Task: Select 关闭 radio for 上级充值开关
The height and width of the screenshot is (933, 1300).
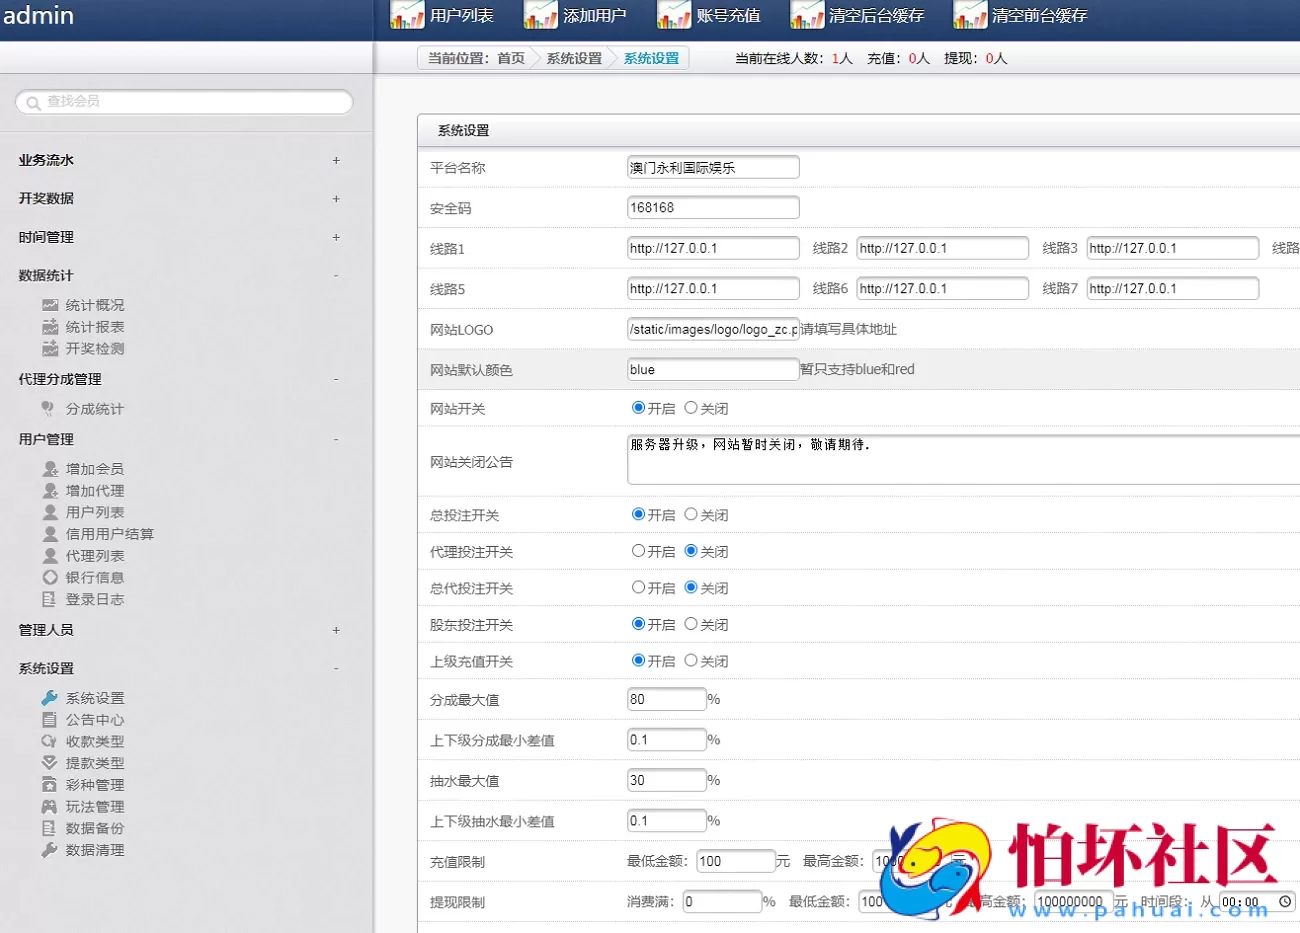Action: click(691, 661)
